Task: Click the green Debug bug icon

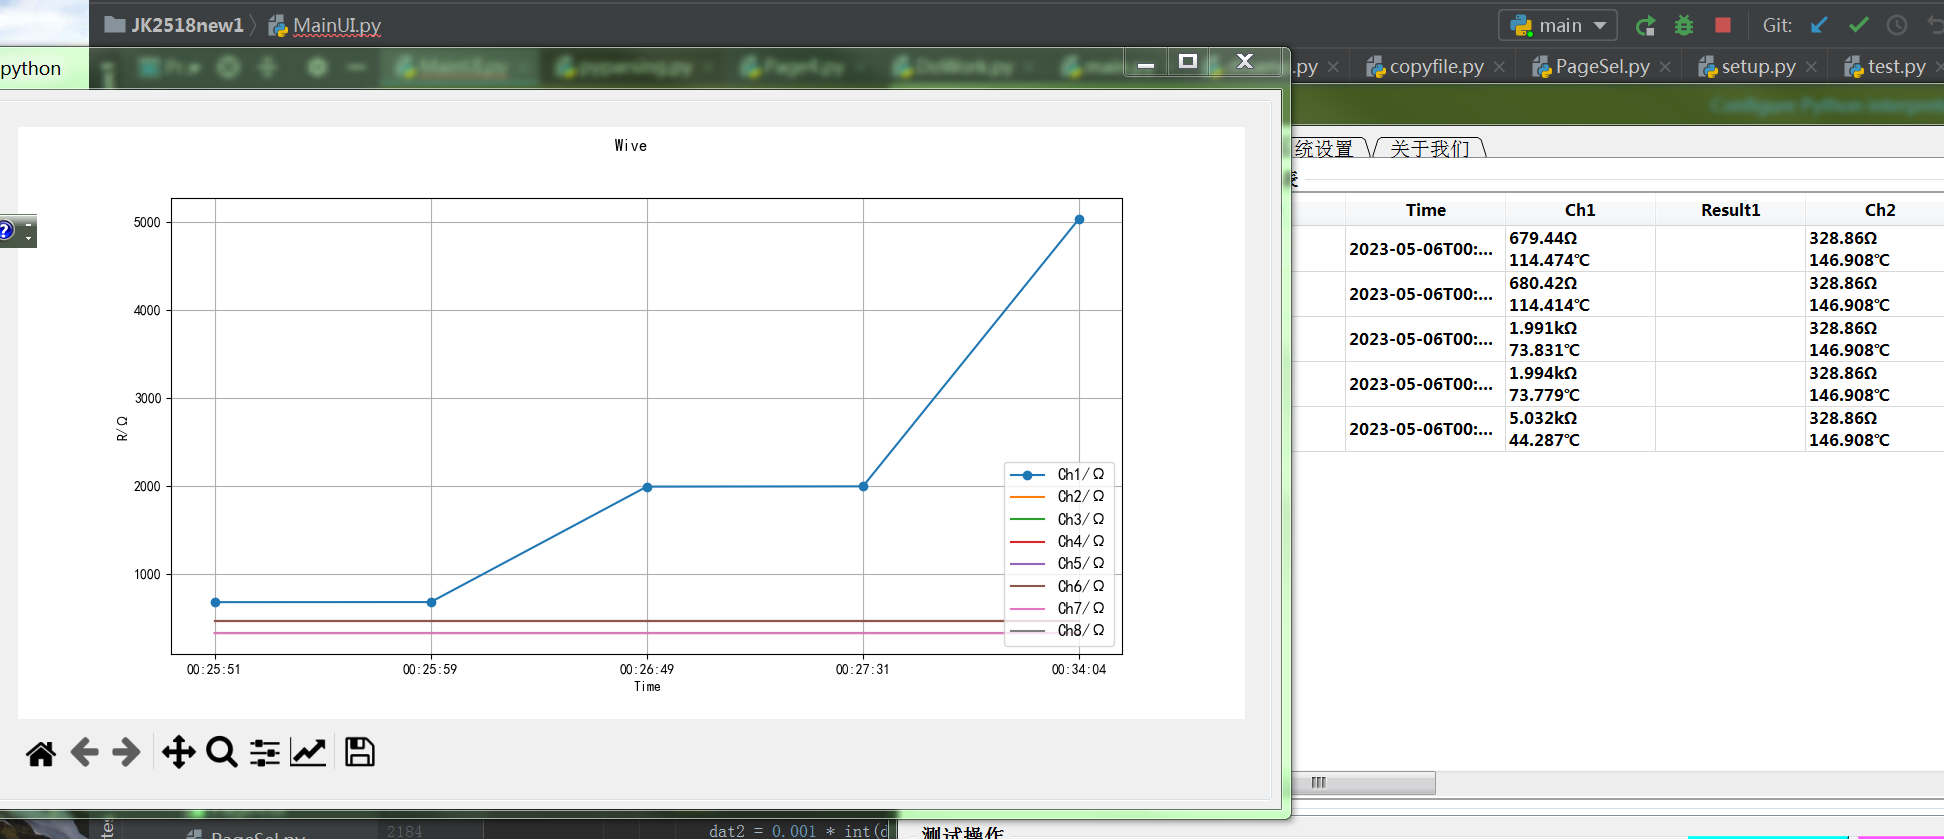Action: 1684,25
